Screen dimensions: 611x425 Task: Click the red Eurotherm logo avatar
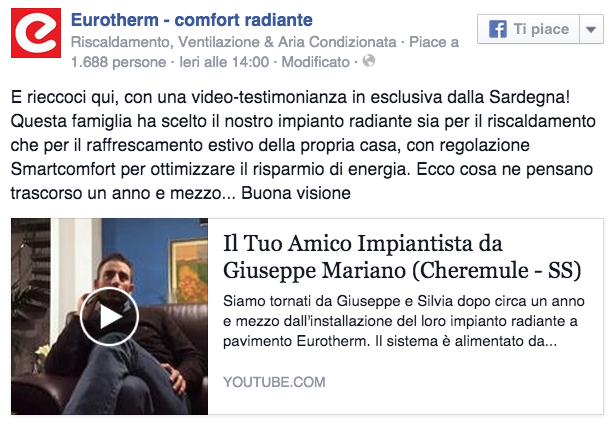36,33
